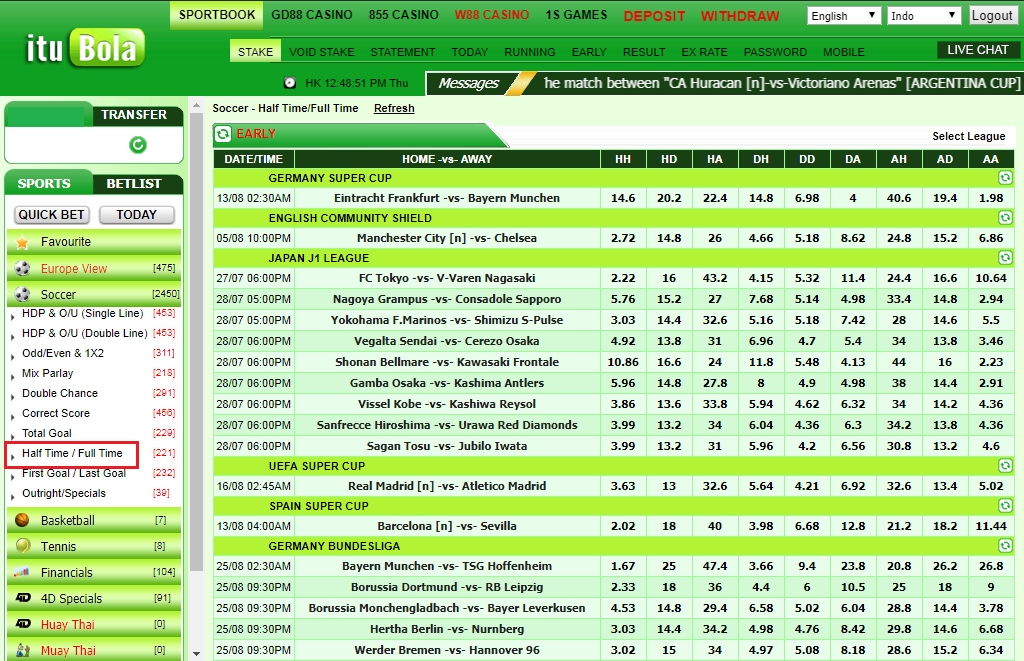Screen dimensions: 1024x661
Task: Open the RESULT tab
Action: pos(644,52)
